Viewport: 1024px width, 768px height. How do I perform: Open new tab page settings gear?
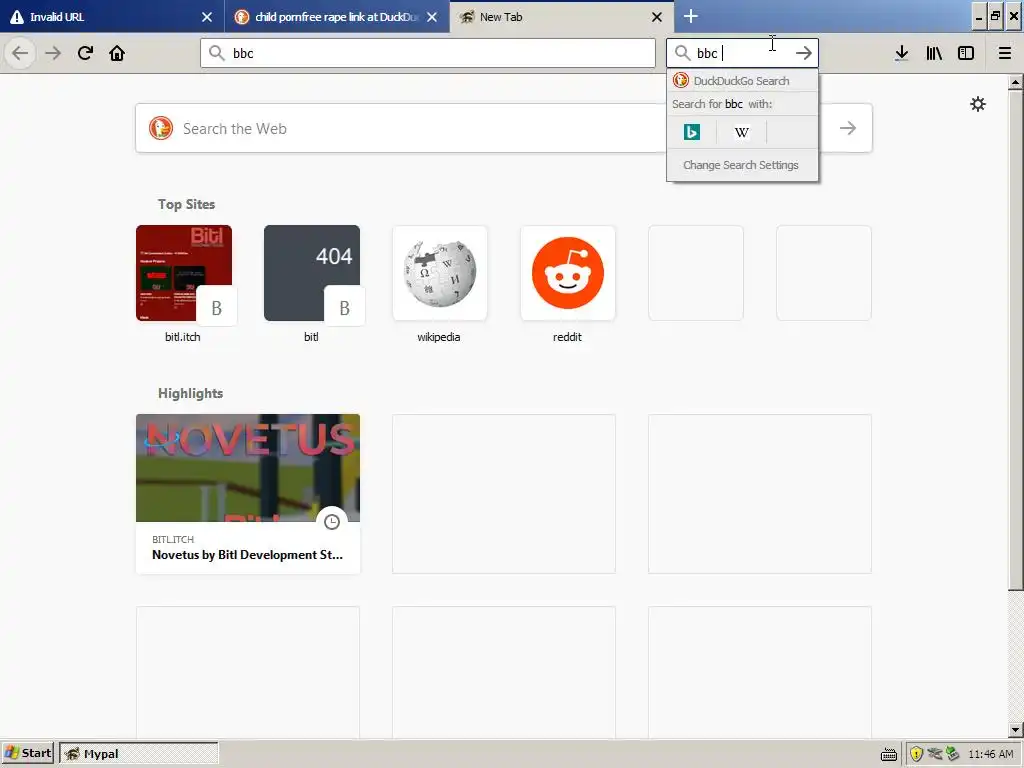(x=978, y=104)
